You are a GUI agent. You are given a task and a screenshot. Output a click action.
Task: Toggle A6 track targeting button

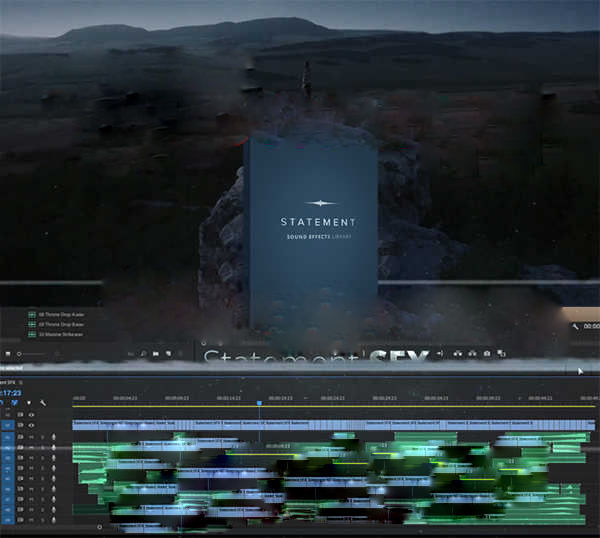[x=8, y=489]
